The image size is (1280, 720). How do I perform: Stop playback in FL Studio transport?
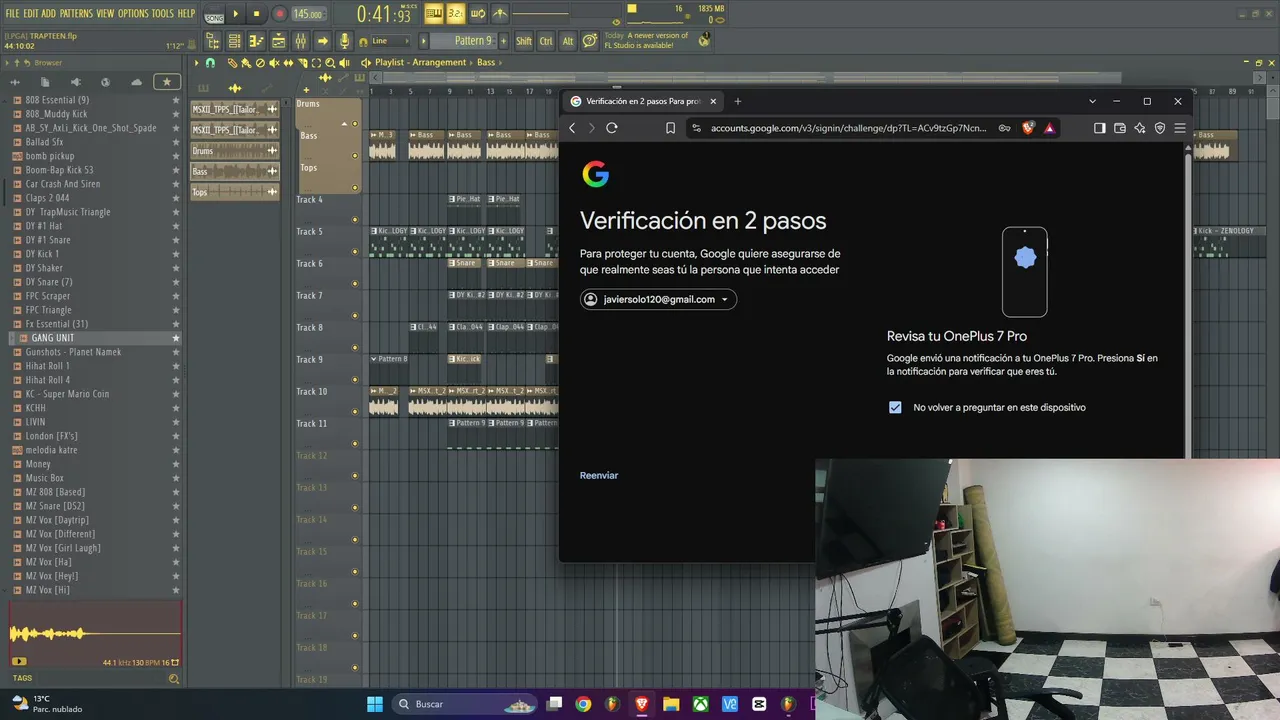pyautogui.click(x=256, y=14)
